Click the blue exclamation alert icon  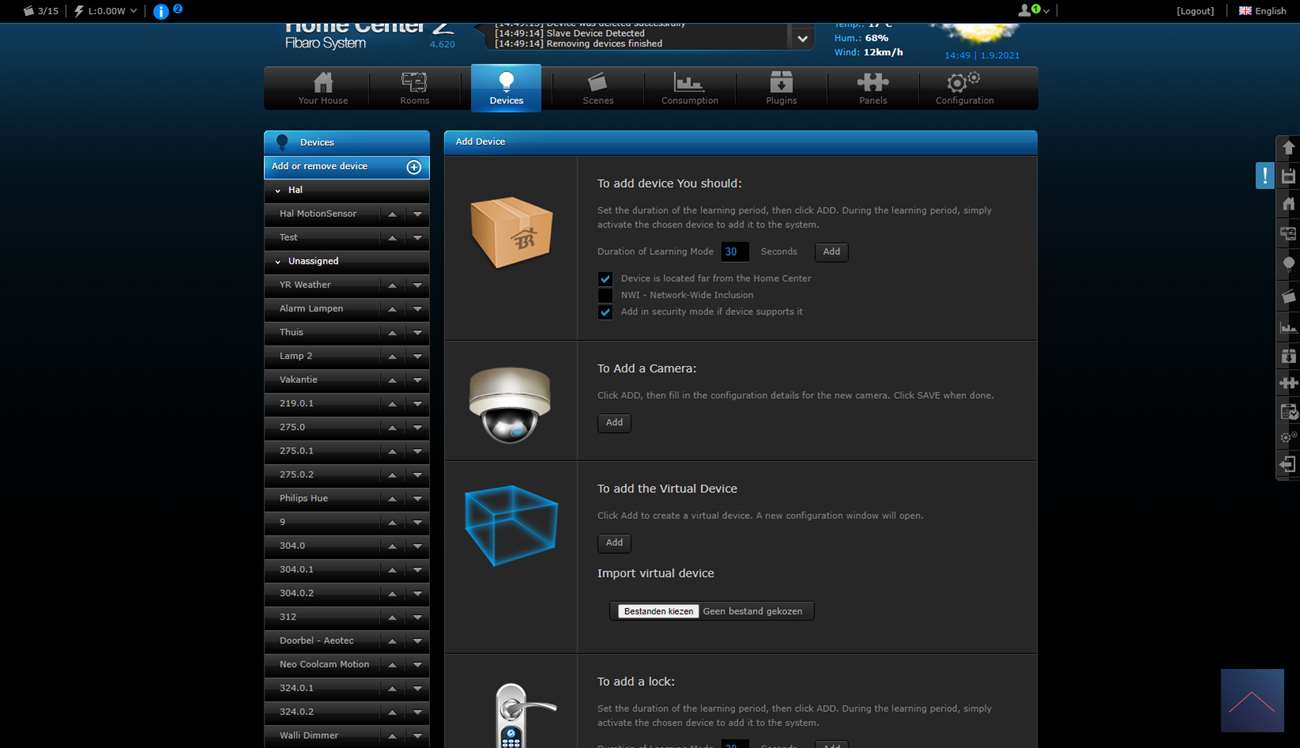pyautogui.click(x=1265, y=176)
